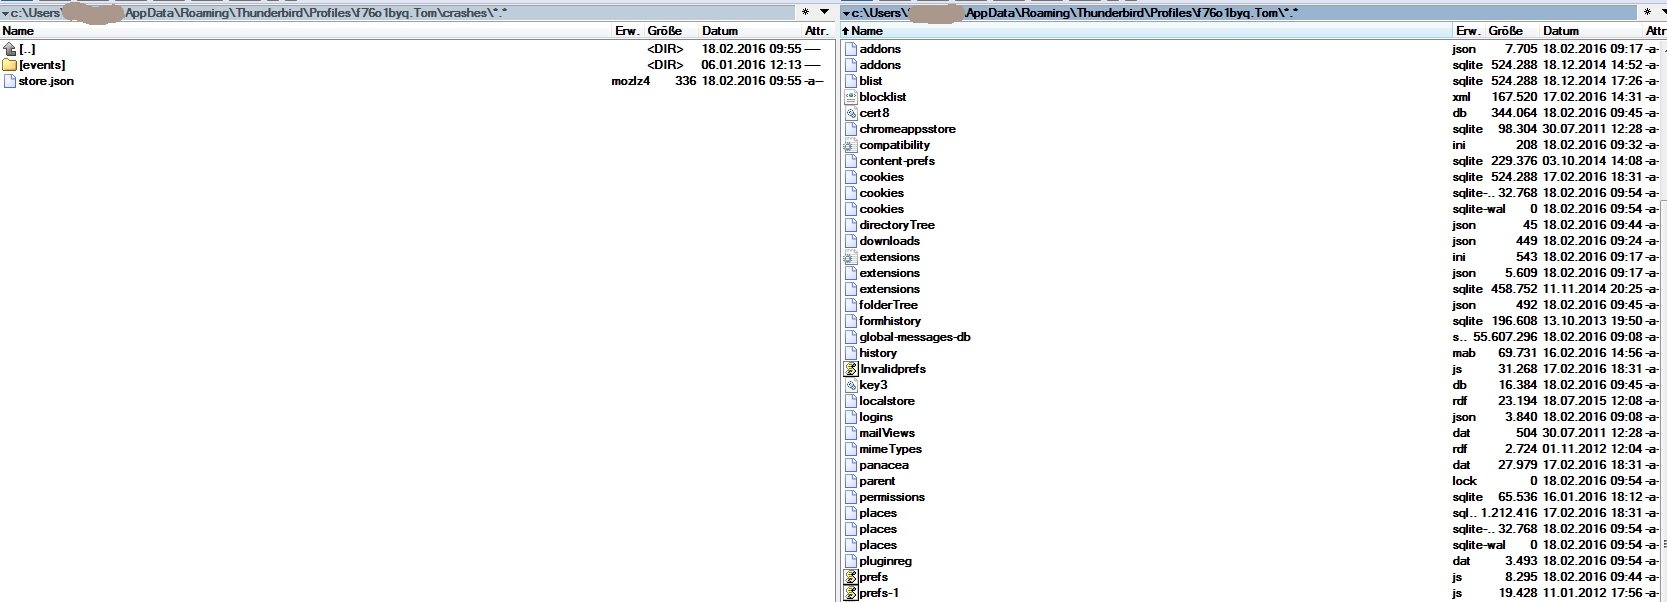Click the folderTree file icon
Viewport: 1667px width, 602px height.
851,305
